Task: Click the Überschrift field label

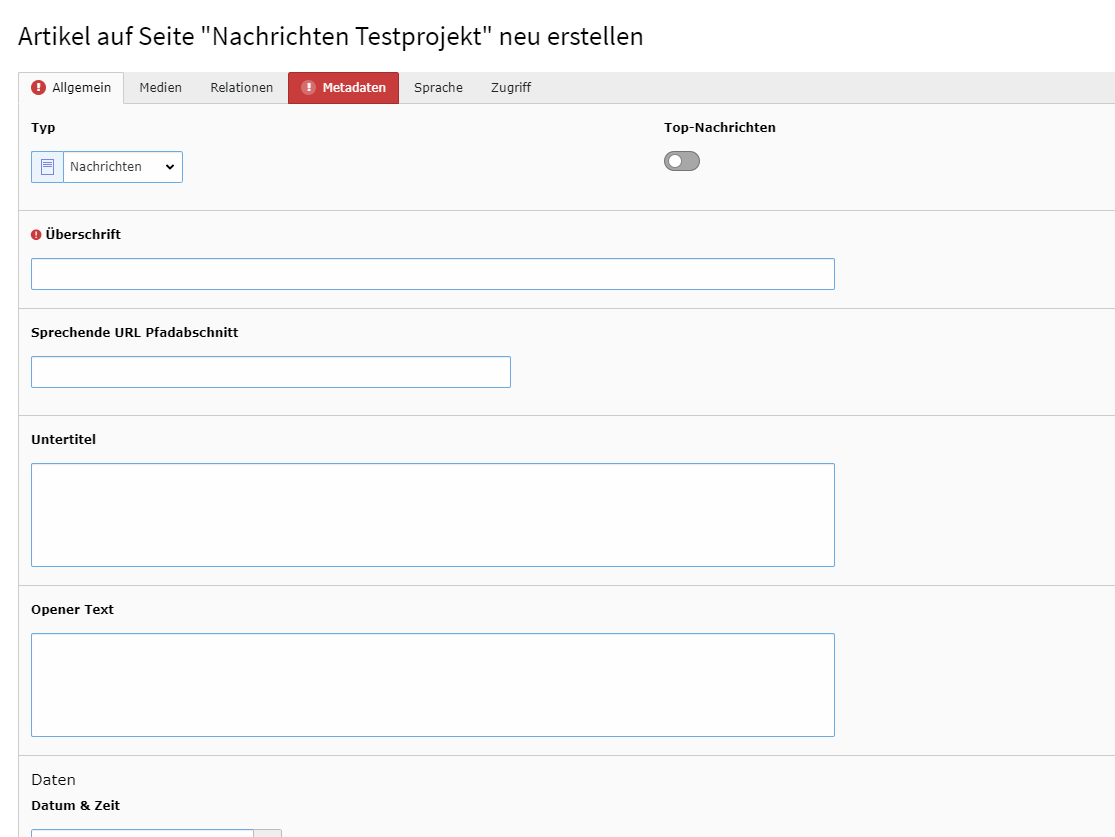Action: point(83,235)
